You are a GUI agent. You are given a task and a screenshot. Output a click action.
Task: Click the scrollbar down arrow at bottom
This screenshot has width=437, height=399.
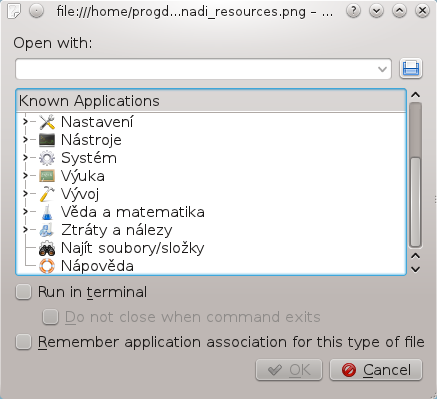pyautogui.click(x=415, y=269)
